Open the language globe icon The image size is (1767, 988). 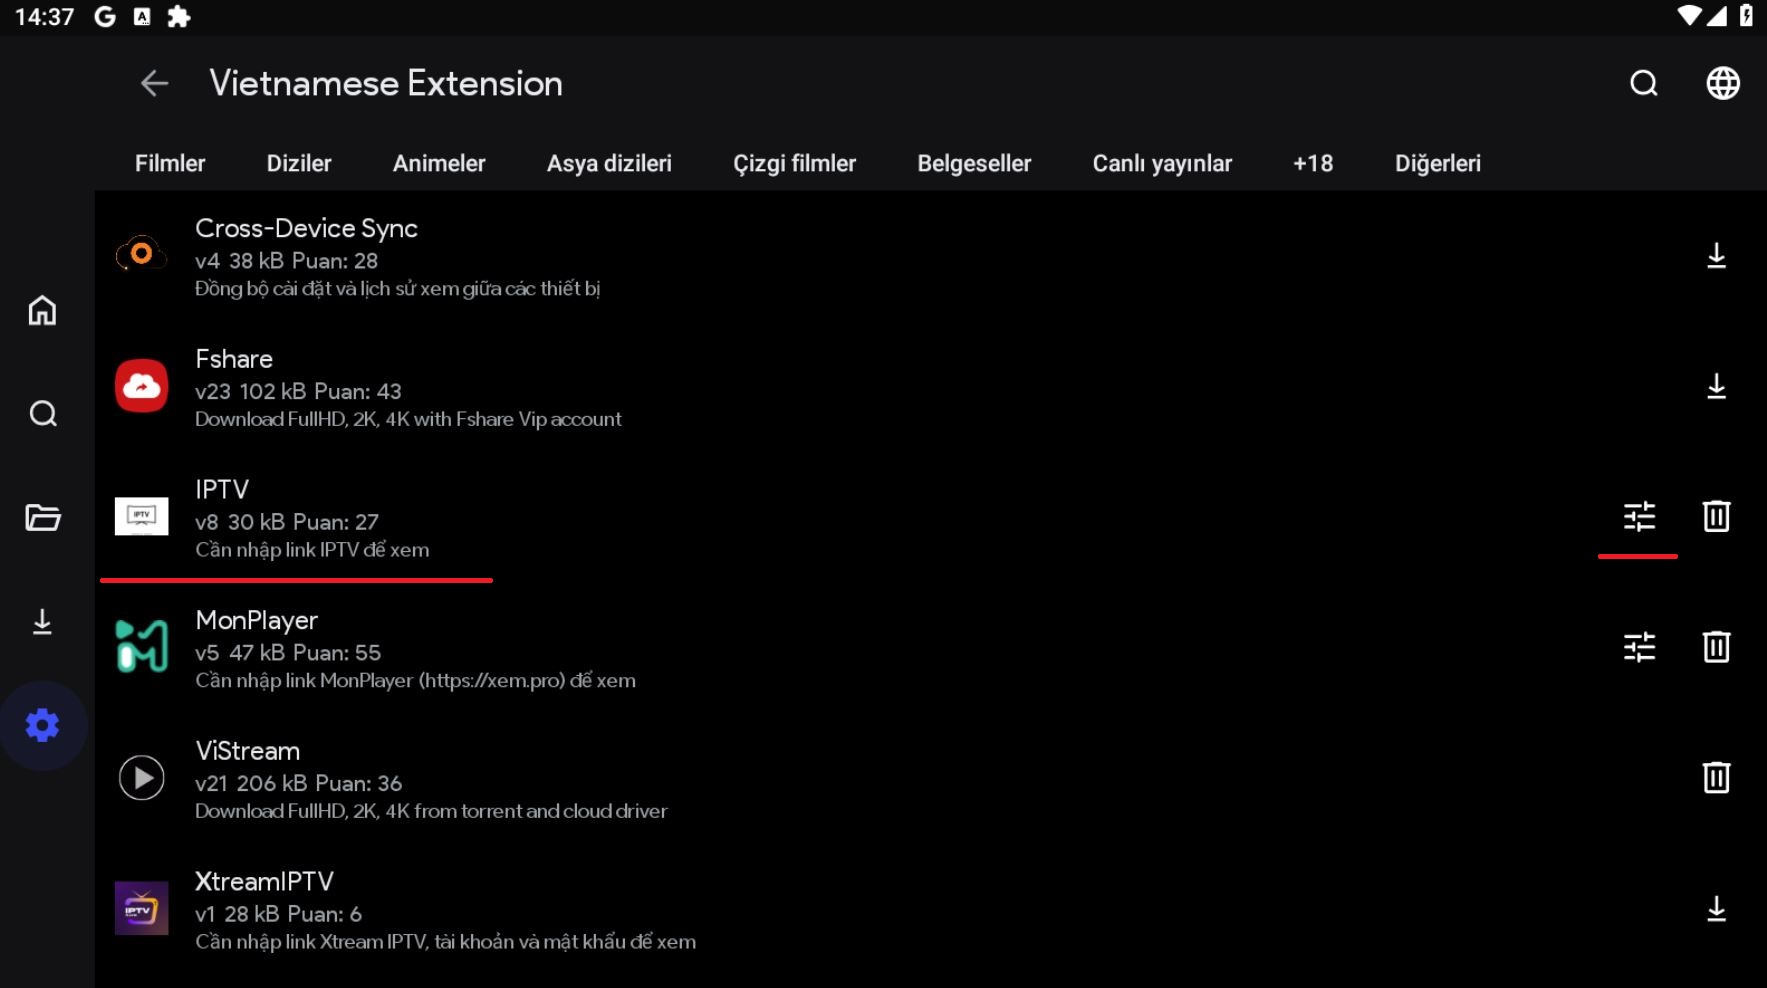tap(1722, 83)
